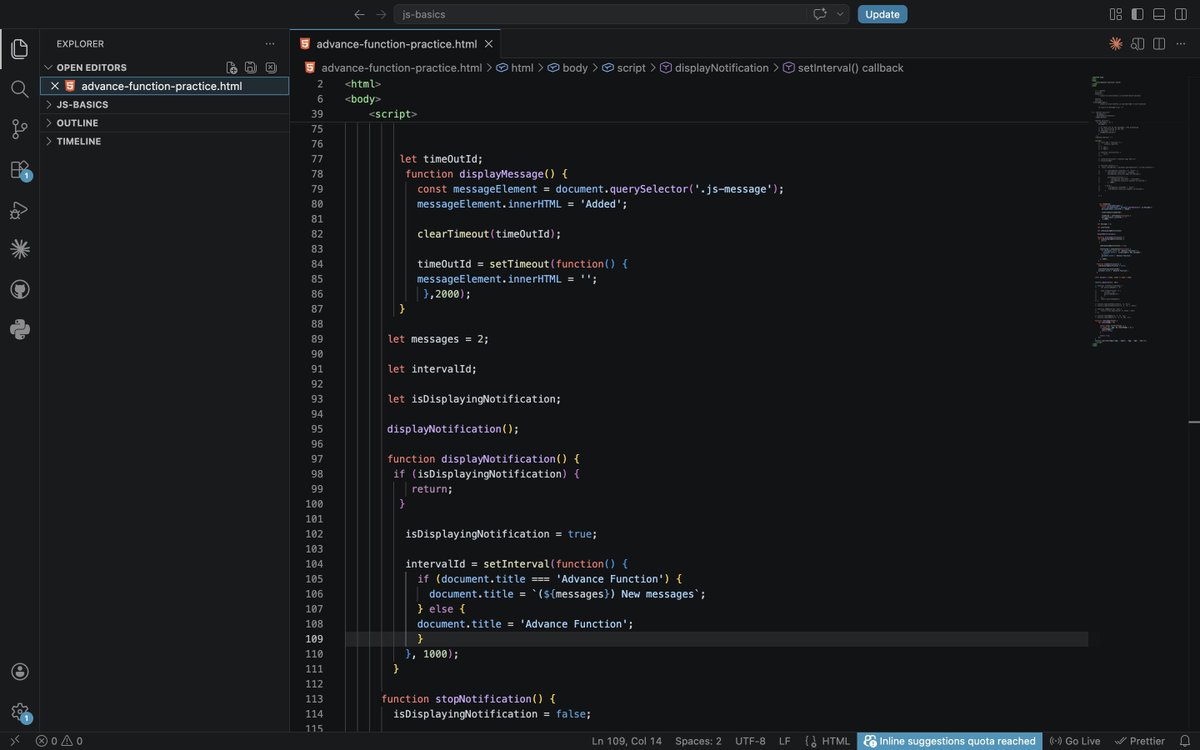Click the line let messages = 2;
Image resolution: width=1200 pixels, height=750 pixels.
point(438,339)
